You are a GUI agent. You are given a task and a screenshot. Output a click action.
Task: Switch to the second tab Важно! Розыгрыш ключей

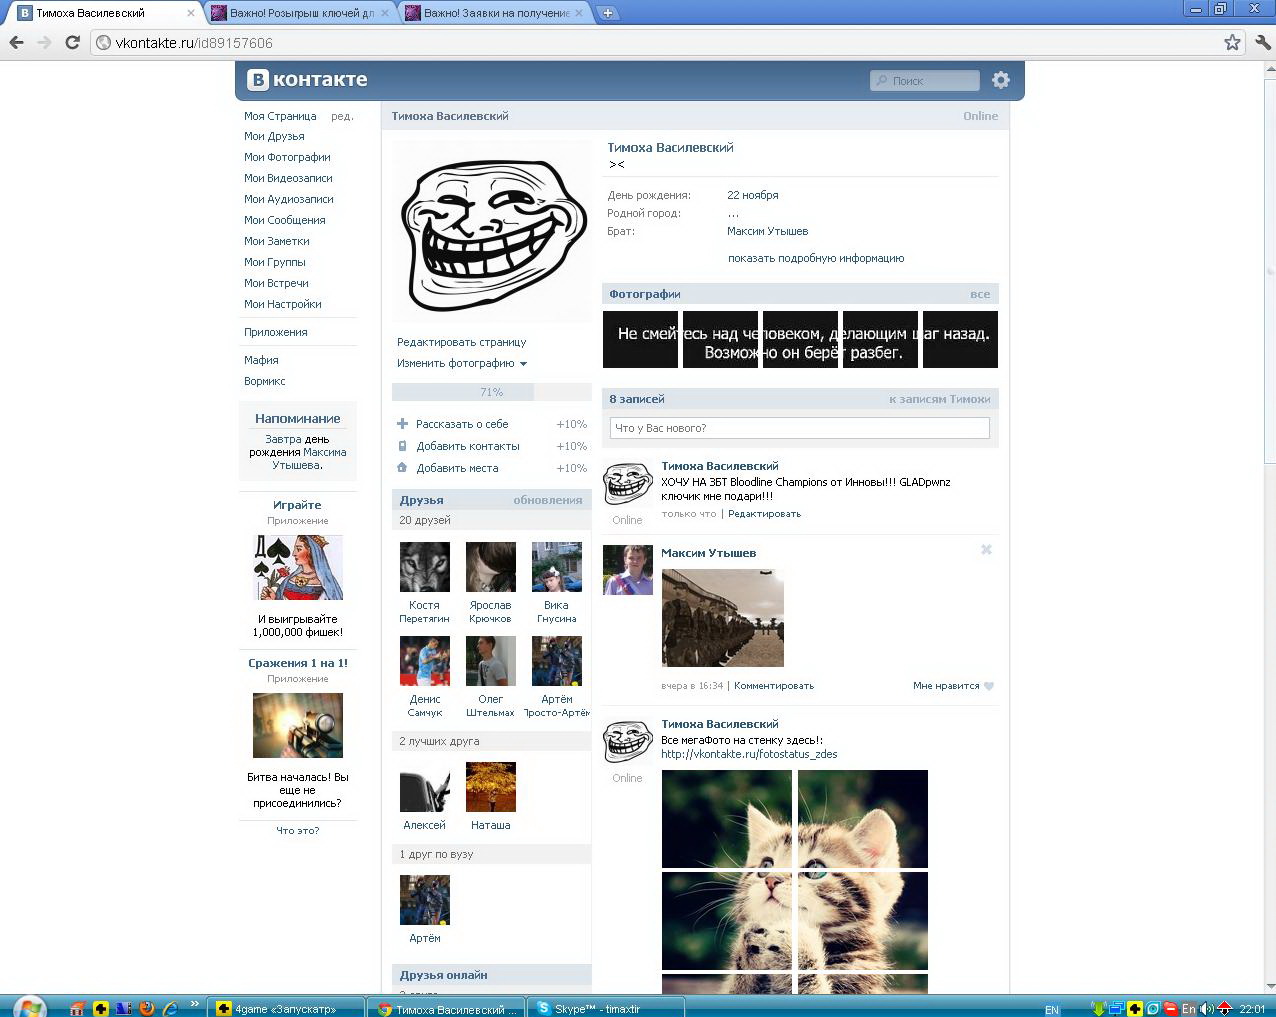pos(300,13)
